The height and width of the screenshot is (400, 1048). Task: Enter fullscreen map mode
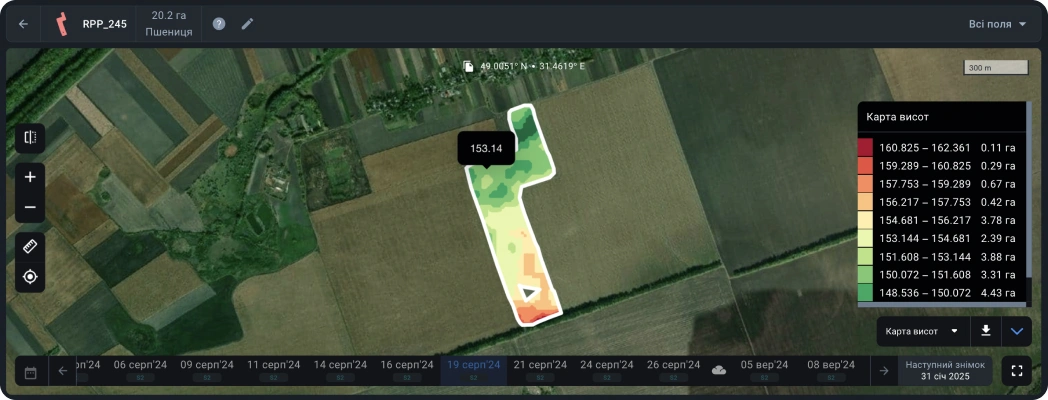pyautogui.click(x=1016, y=371)
